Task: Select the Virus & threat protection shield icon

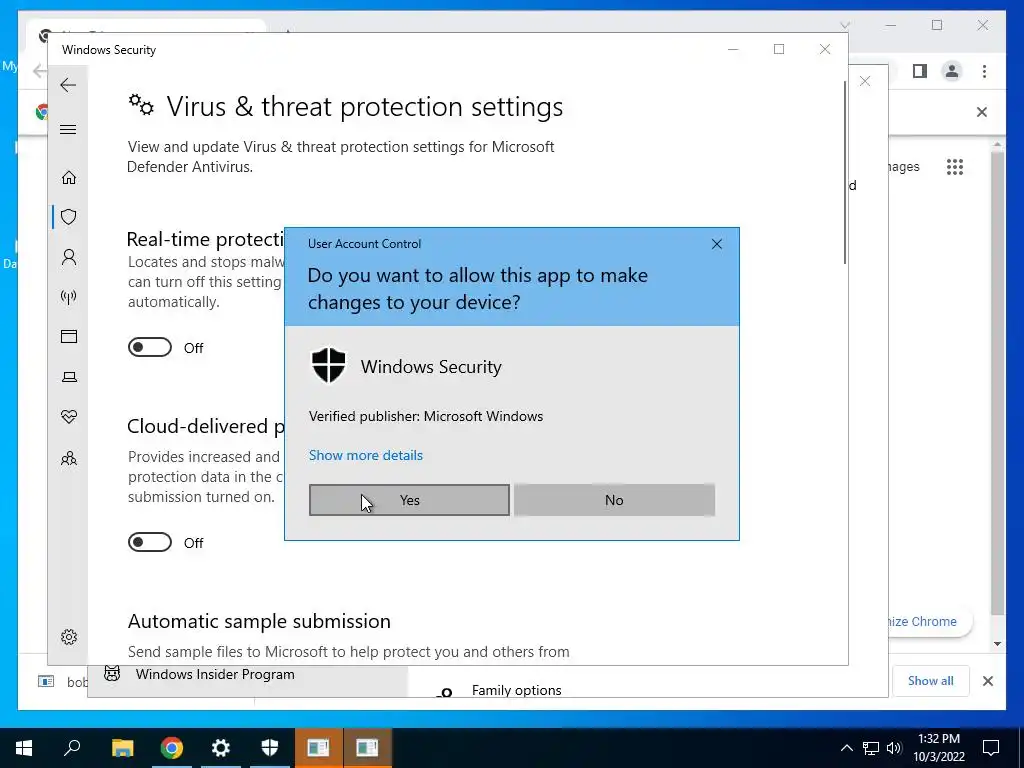Action: (69, 217)
